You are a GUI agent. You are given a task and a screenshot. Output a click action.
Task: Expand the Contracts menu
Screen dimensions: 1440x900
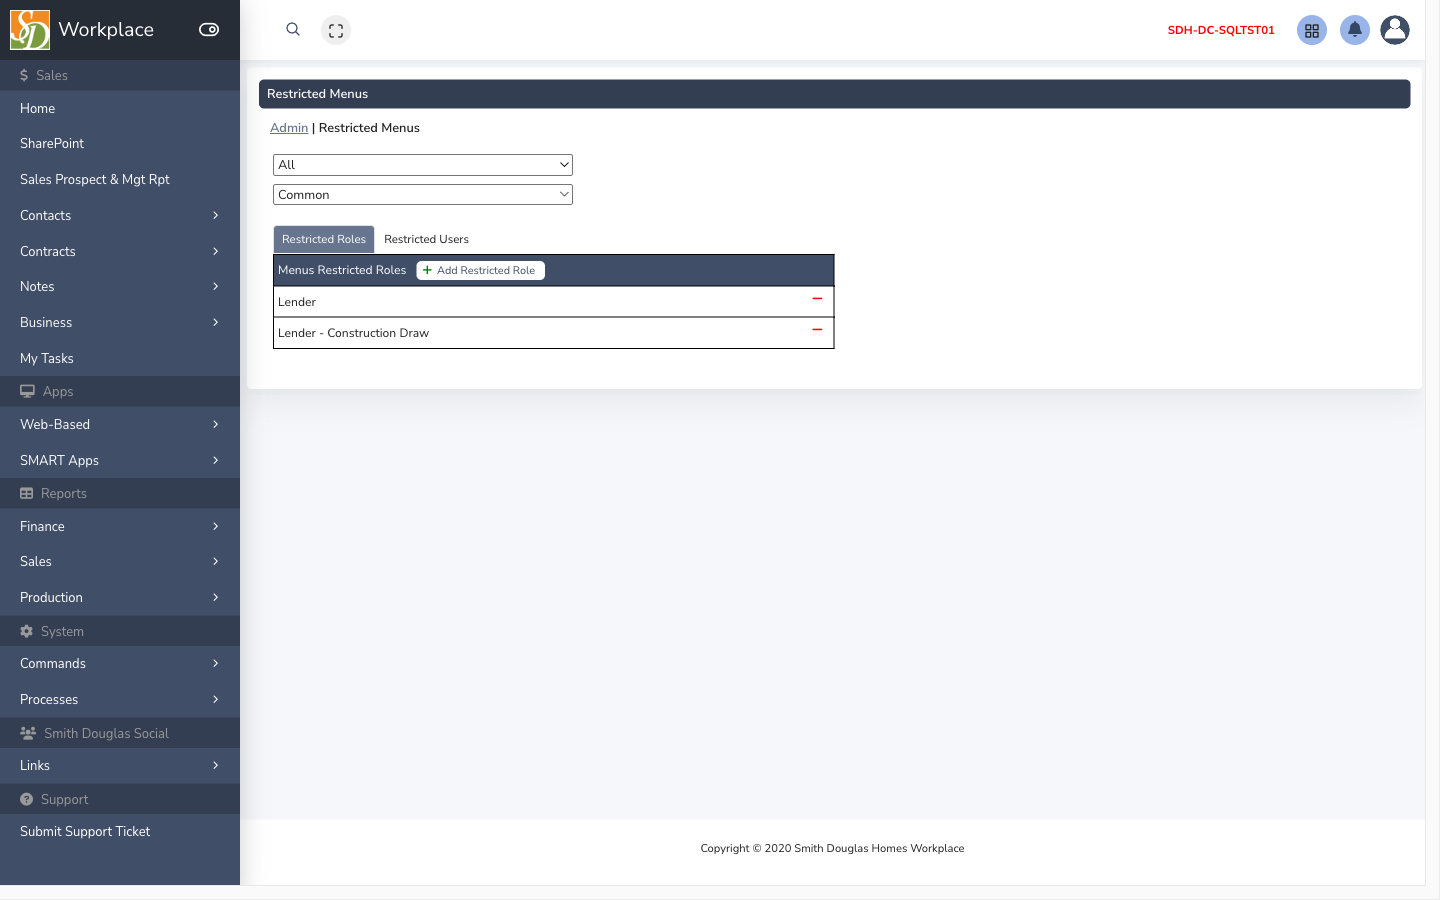coord(120,251)
